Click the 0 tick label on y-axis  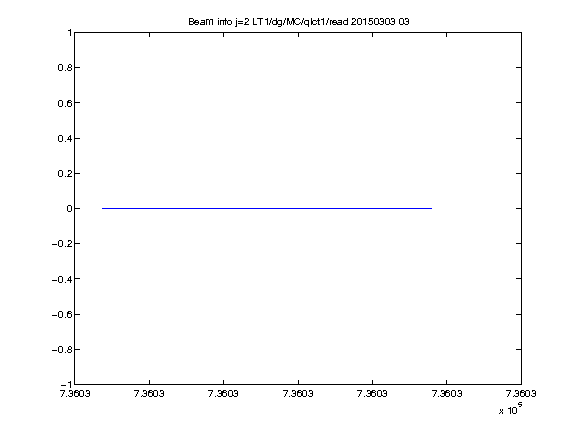point(69,209)
